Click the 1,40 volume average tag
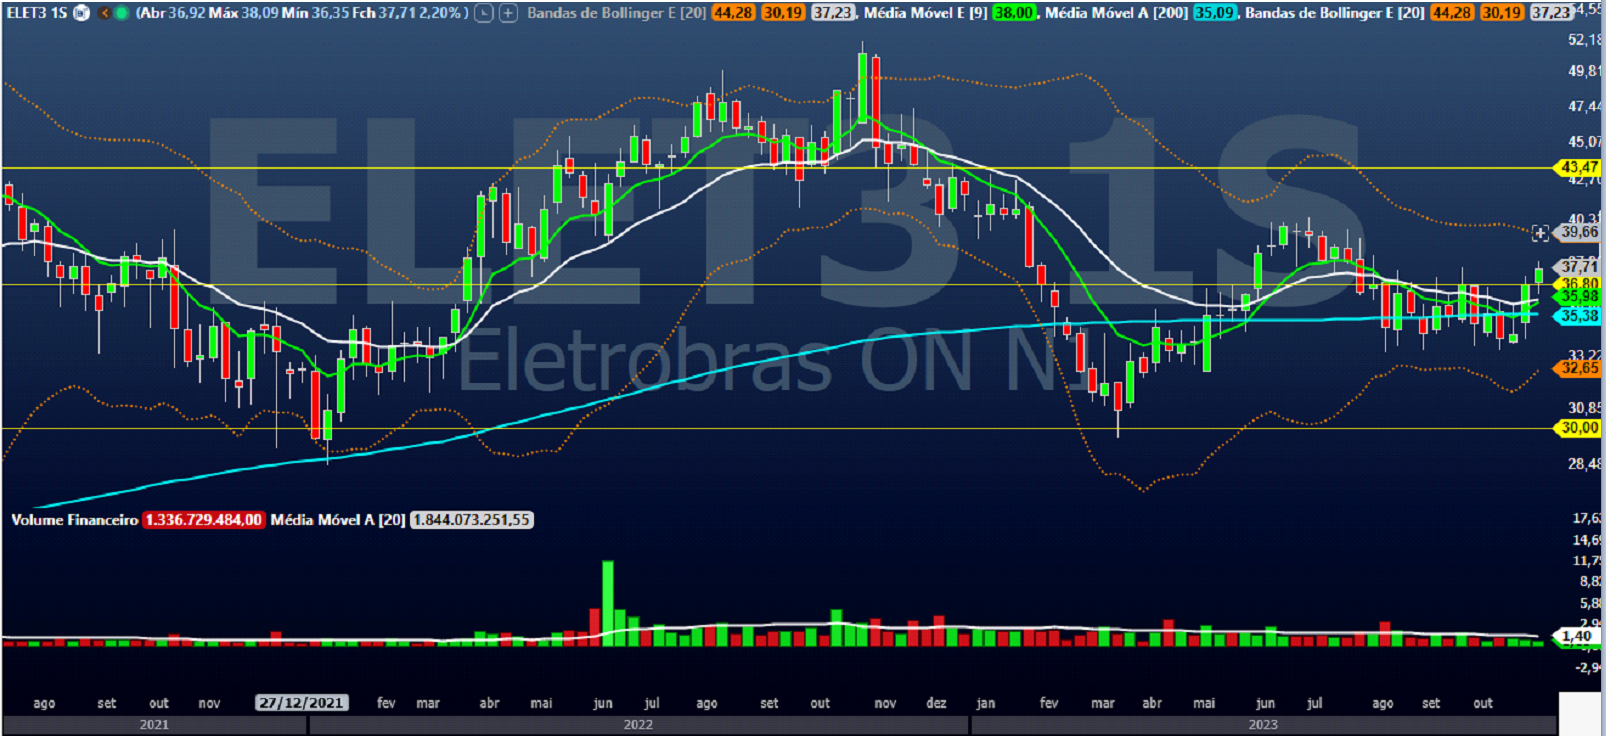Image resolution: width=1606 pixels, height=736 pixels. point(1576,636)
